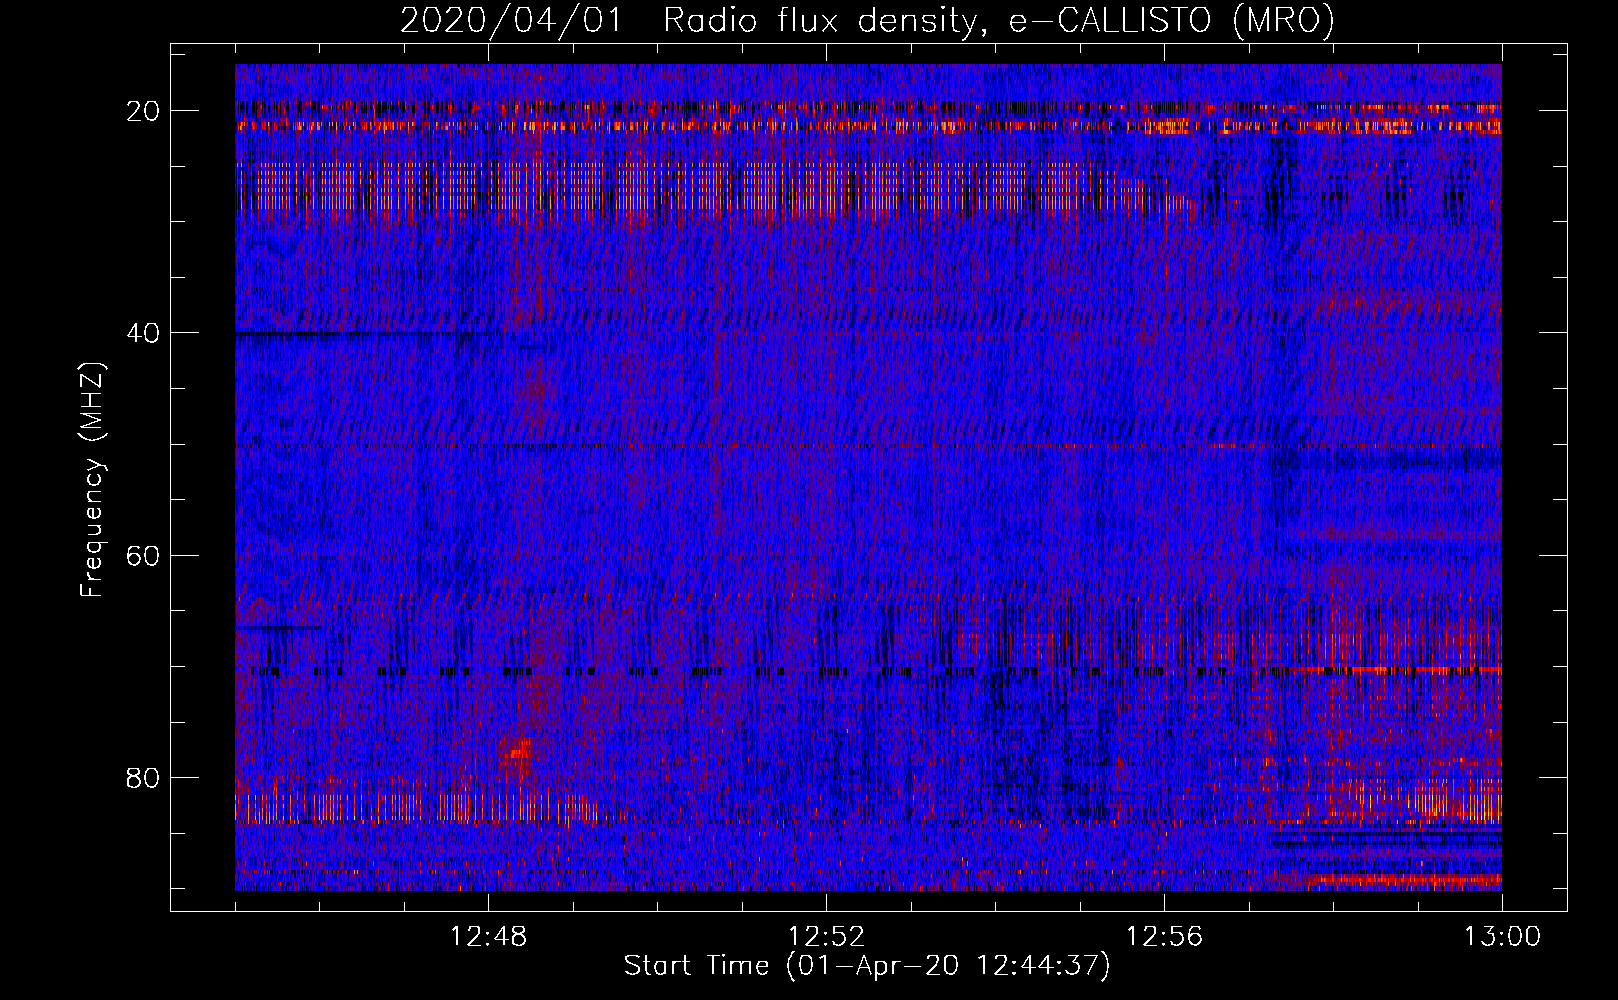Image resolution: width=1618 pixels, height=1000 pixels.
Task: Click the 12:52 time tick label
Action: point(826,937)
